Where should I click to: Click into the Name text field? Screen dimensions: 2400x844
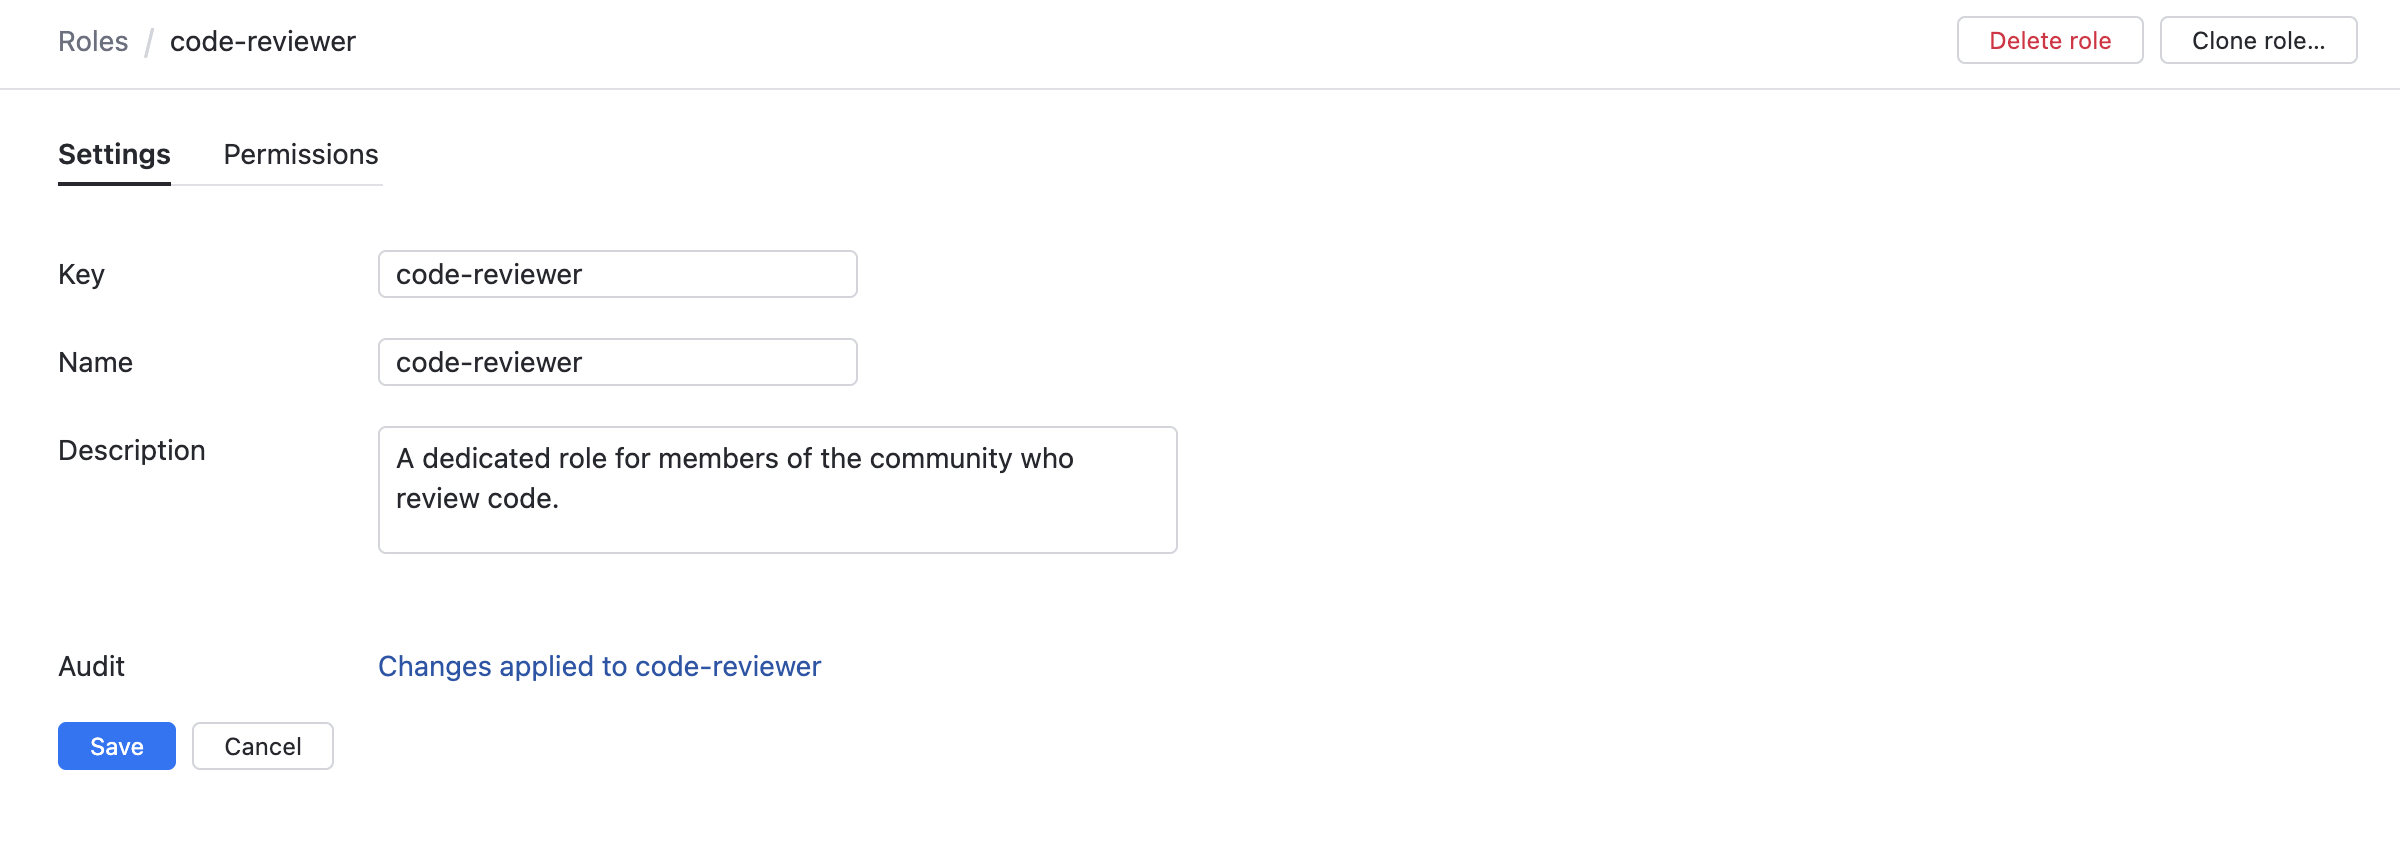point(700,362)
